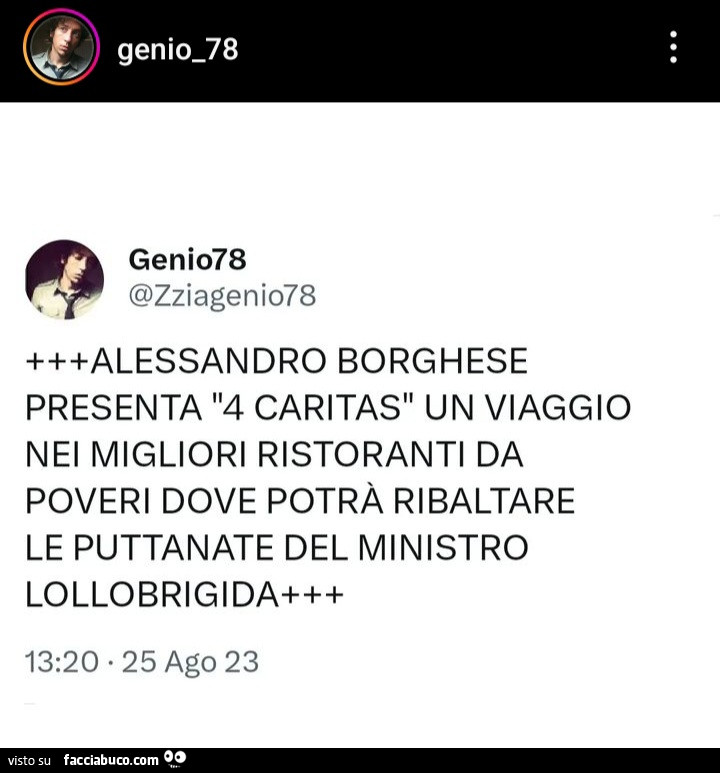Click the word RISTORANTI in tweet
The image size is (720, 773).
click(x=361, y=454)
